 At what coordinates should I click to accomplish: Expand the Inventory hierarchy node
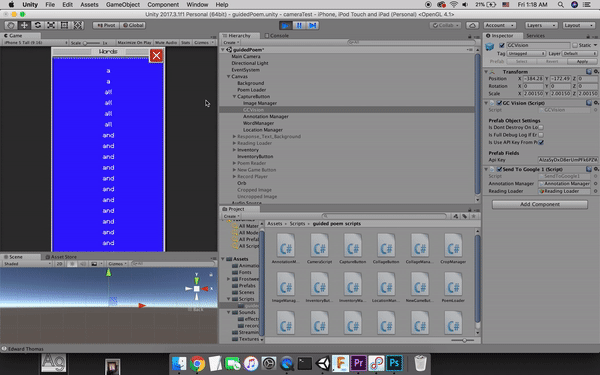pyautogui.click(x=234, y=150)
